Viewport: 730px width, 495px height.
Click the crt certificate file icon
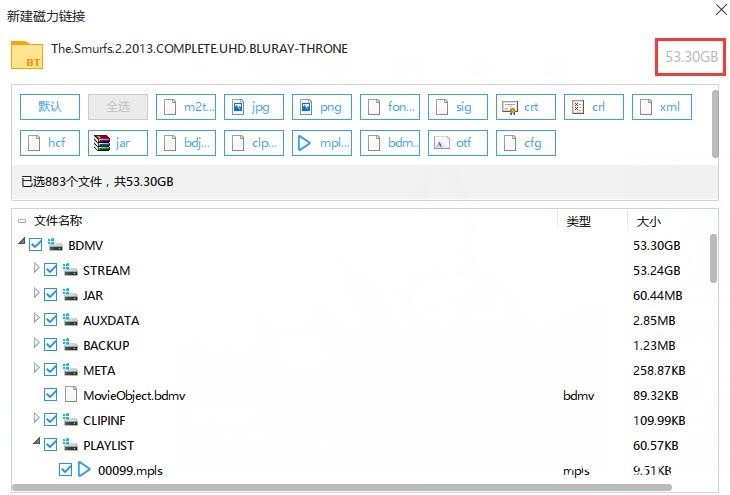point(510,107)
